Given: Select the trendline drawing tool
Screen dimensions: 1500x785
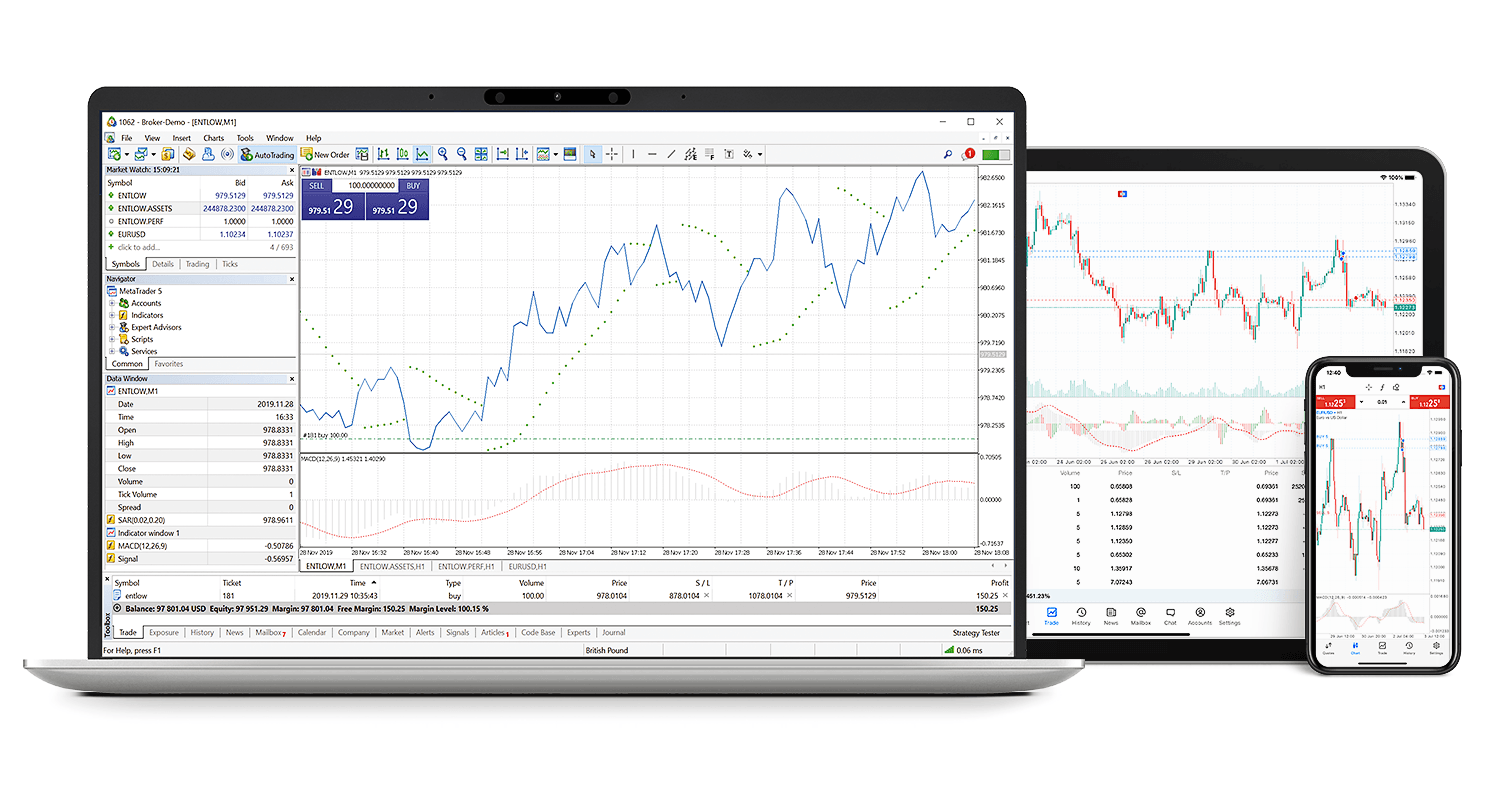Looking at the screenshot, I should point(671,154).
